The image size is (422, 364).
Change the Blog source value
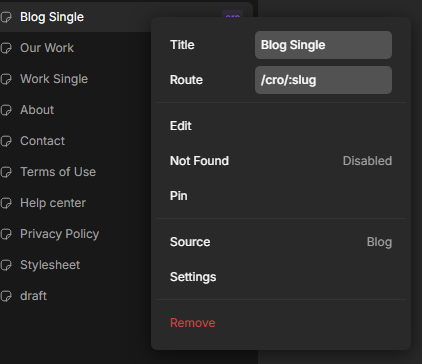click(379, 242)
